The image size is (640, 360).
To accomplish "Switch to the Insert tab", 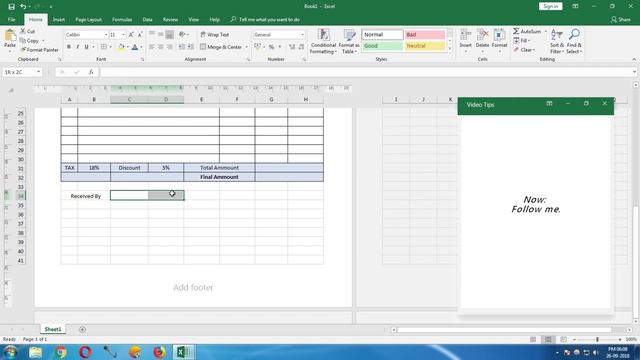I will tap(59, 20).
